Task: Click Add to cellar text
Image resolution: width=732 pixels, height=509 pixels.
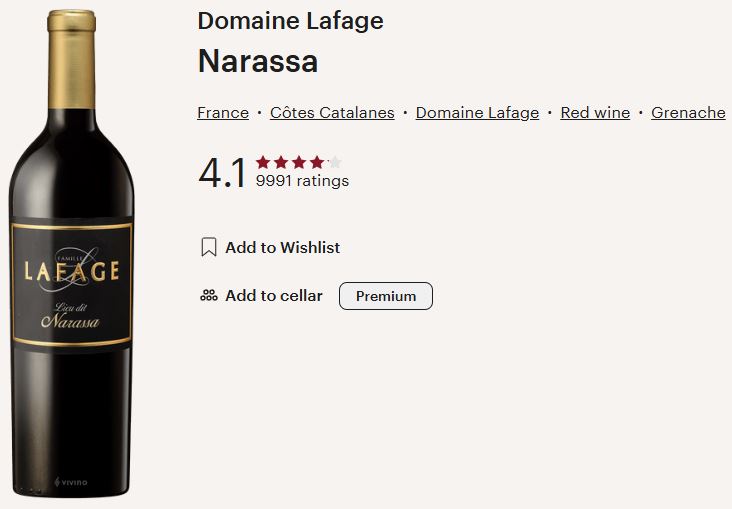Action: [x=274, y=296]
